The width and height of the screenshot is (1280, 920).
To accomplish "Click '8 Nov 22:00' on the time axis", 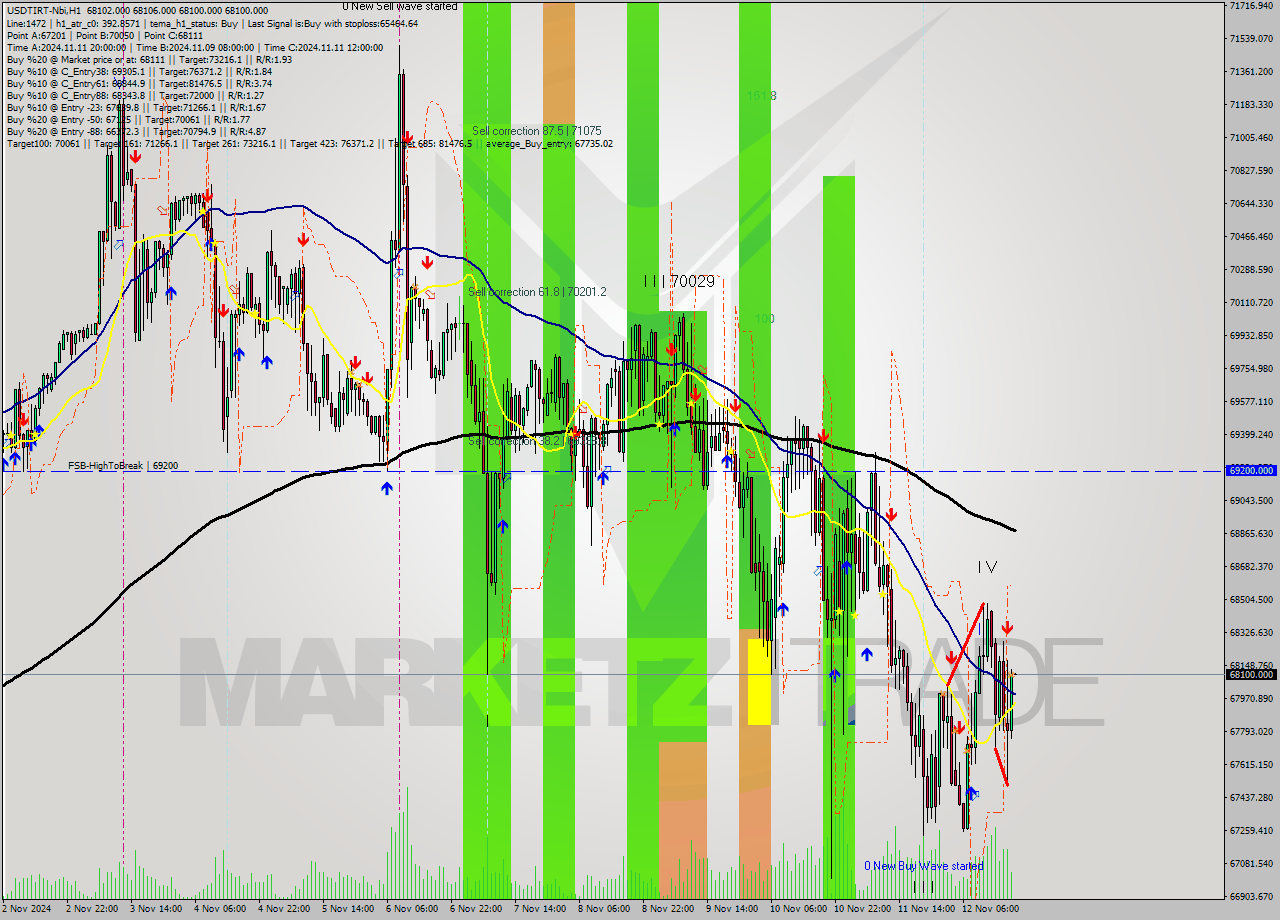I will coord(668,909).
